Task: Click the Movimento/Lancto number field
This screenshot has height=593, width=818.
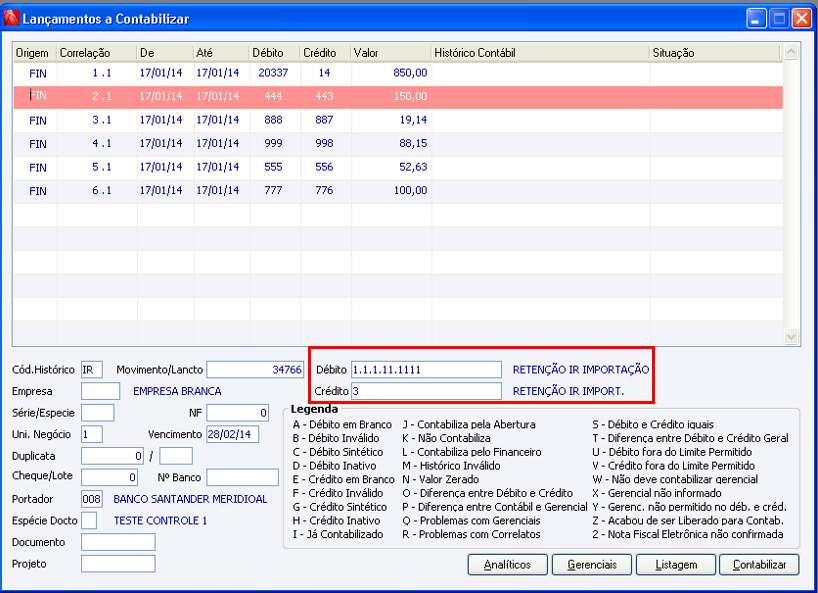Action: tap(254, 369)
